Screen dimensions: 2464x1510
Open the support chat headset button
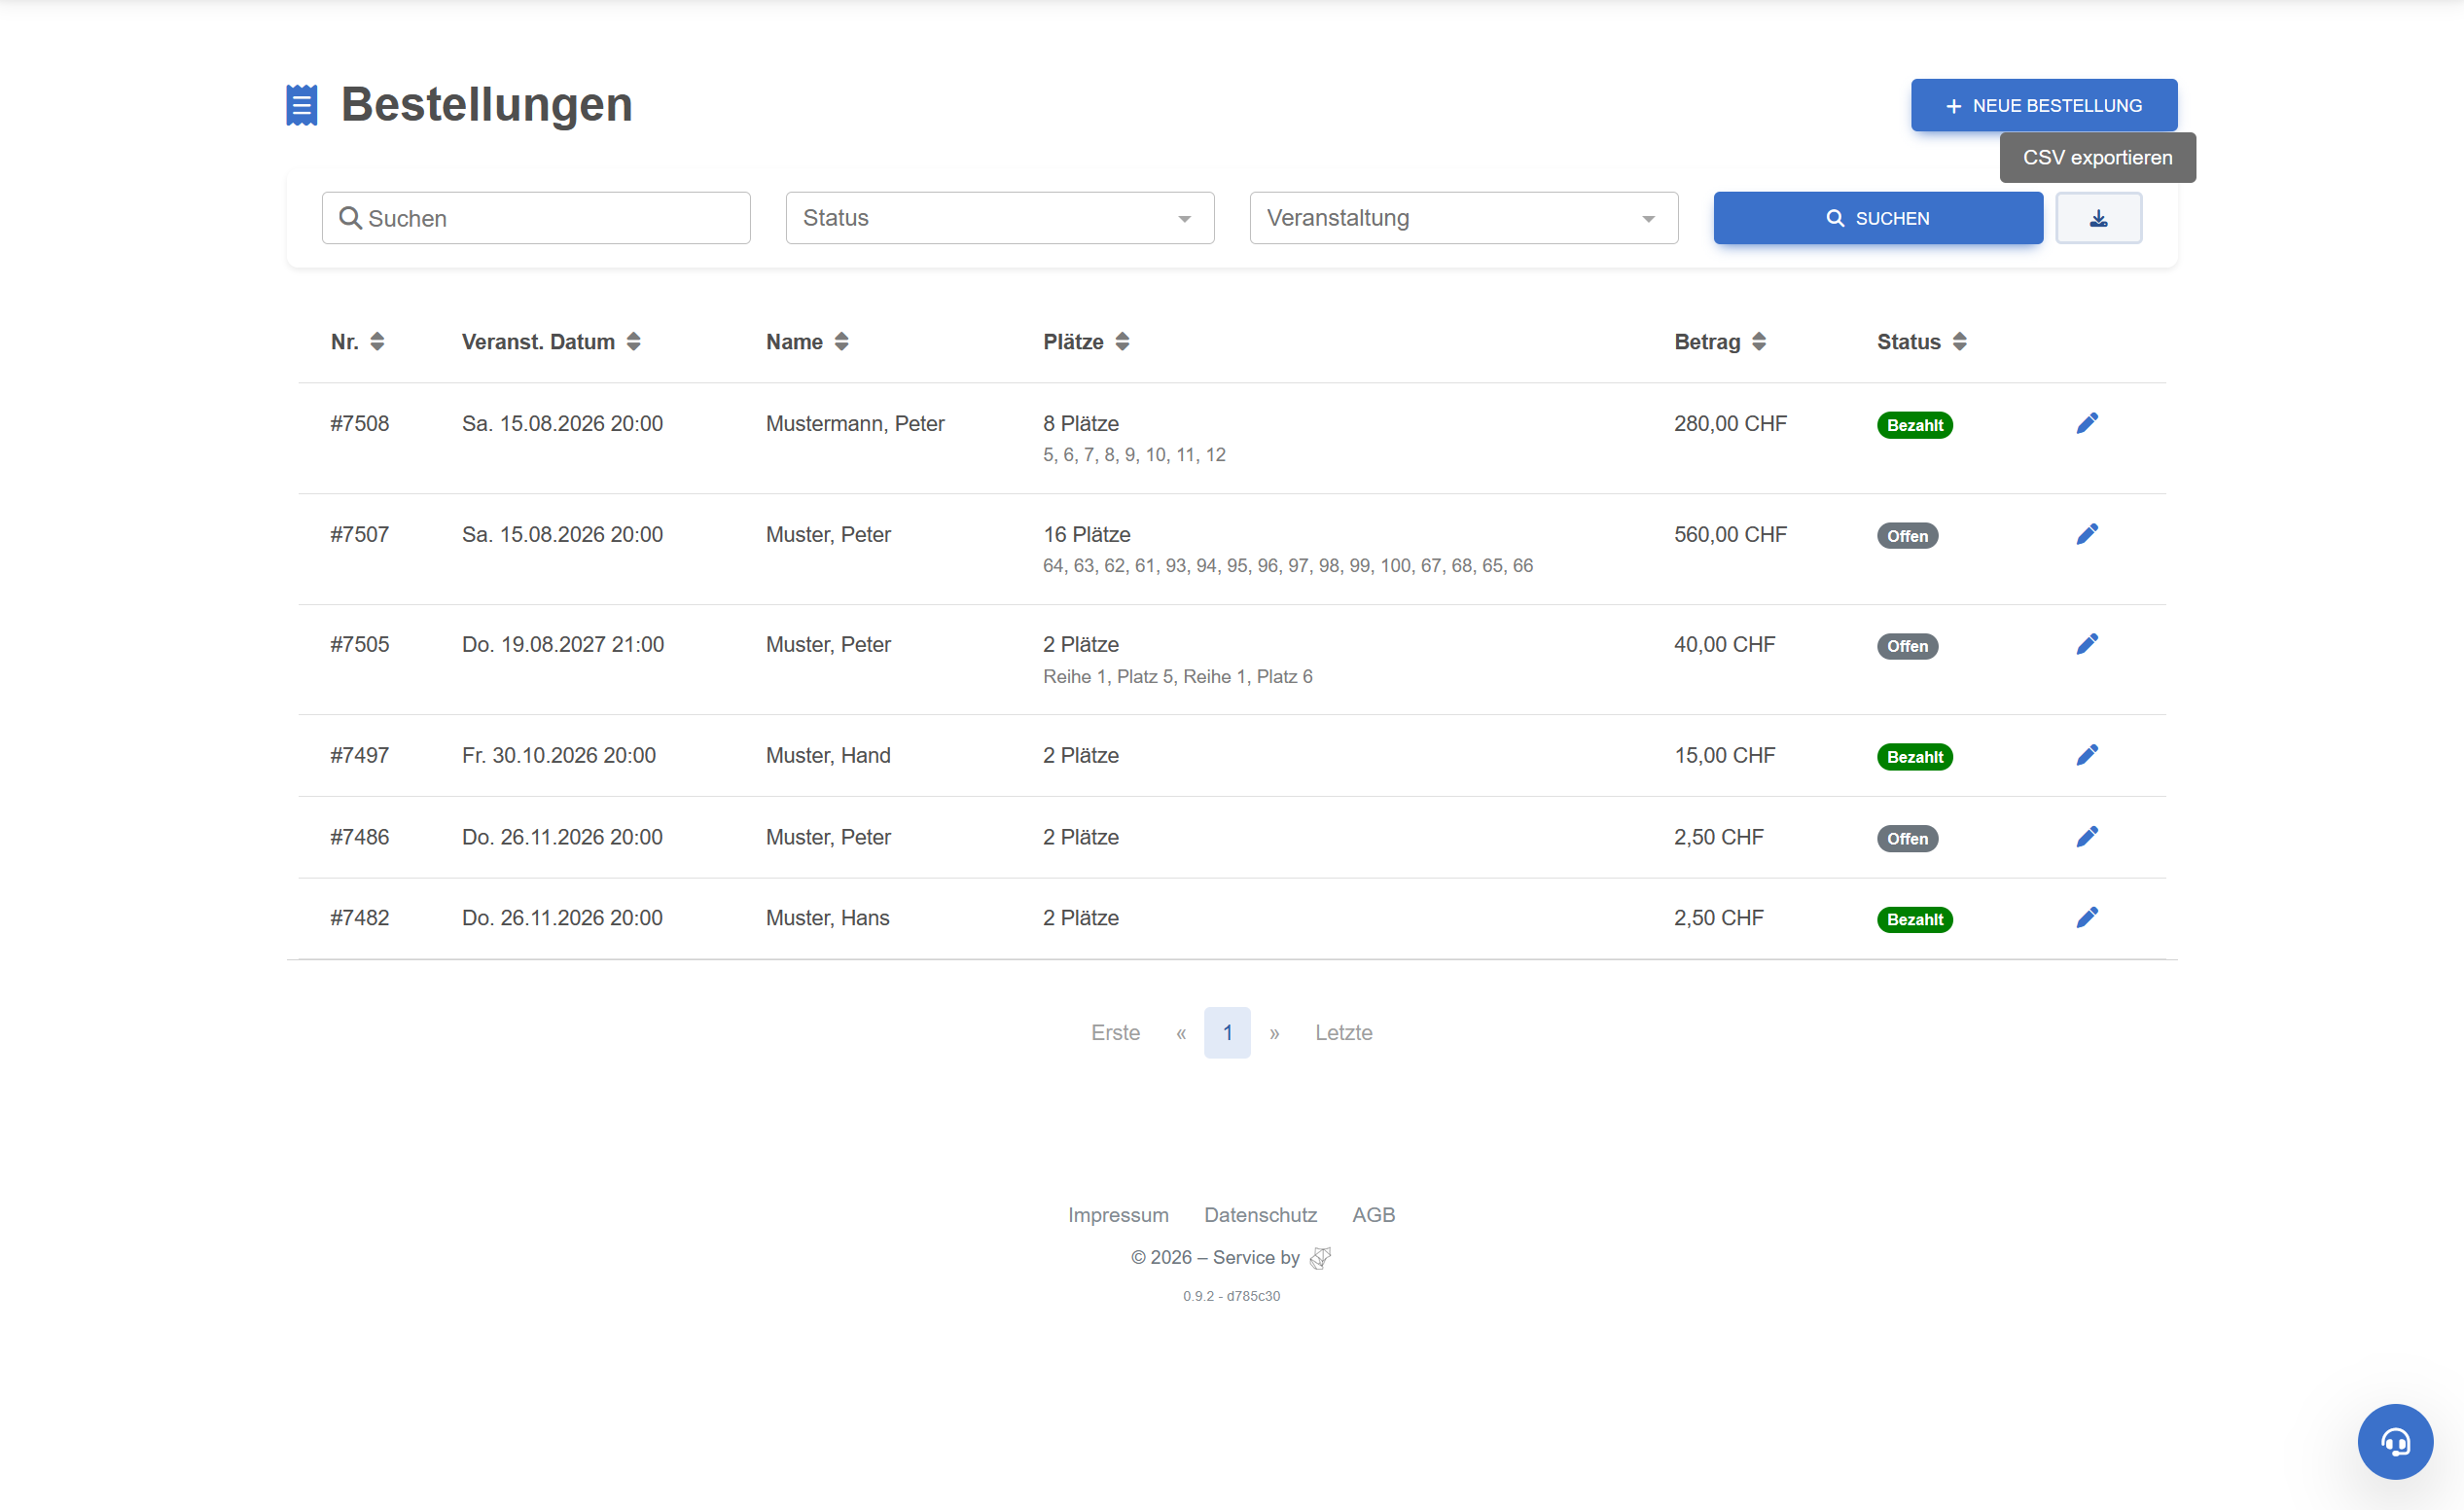click(x=2395, y=1441)
